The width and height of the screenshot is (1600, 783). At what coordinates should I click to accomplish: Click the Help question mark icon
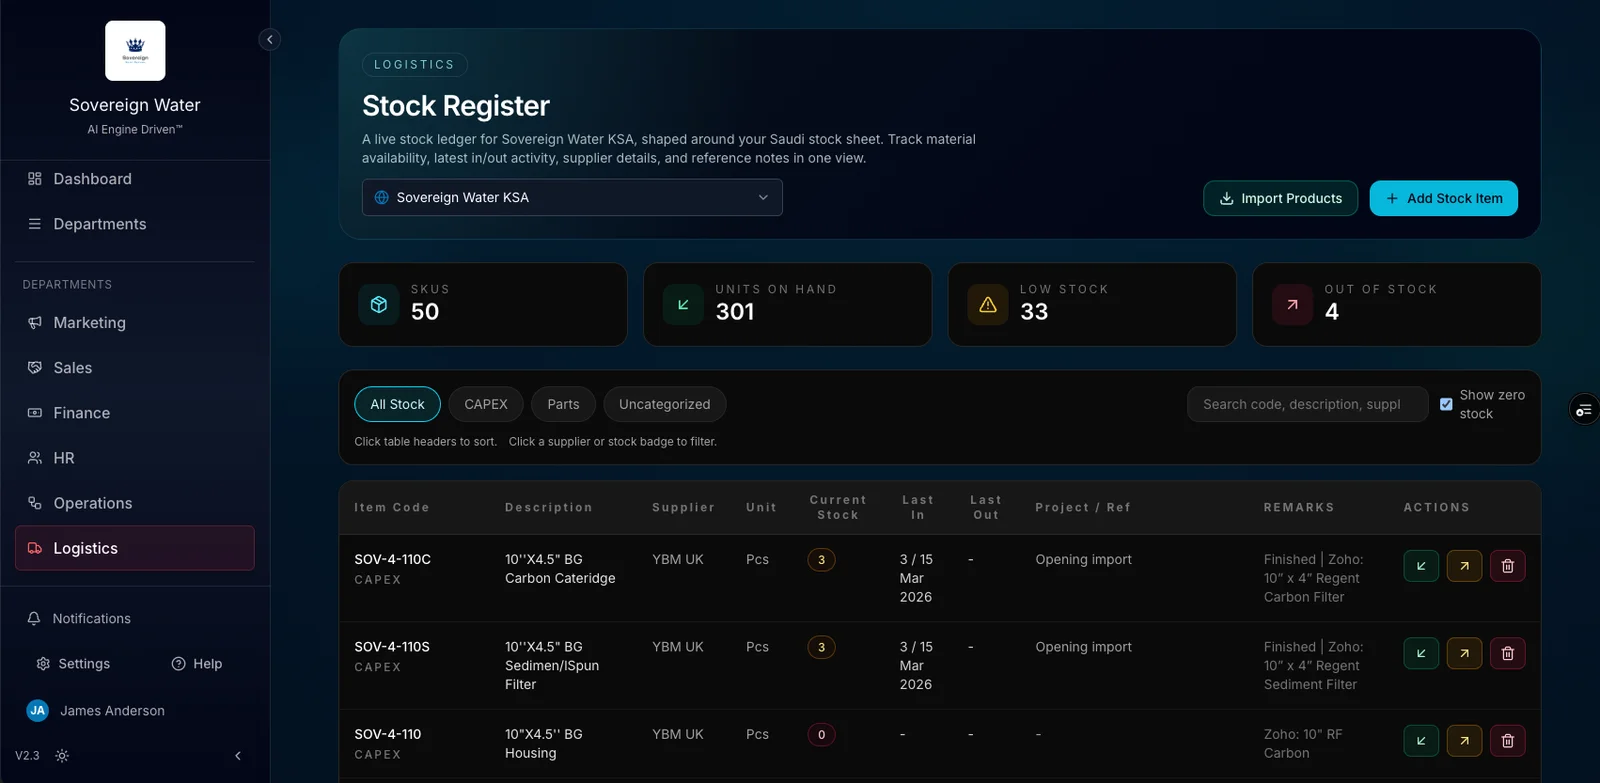(179, 664)
